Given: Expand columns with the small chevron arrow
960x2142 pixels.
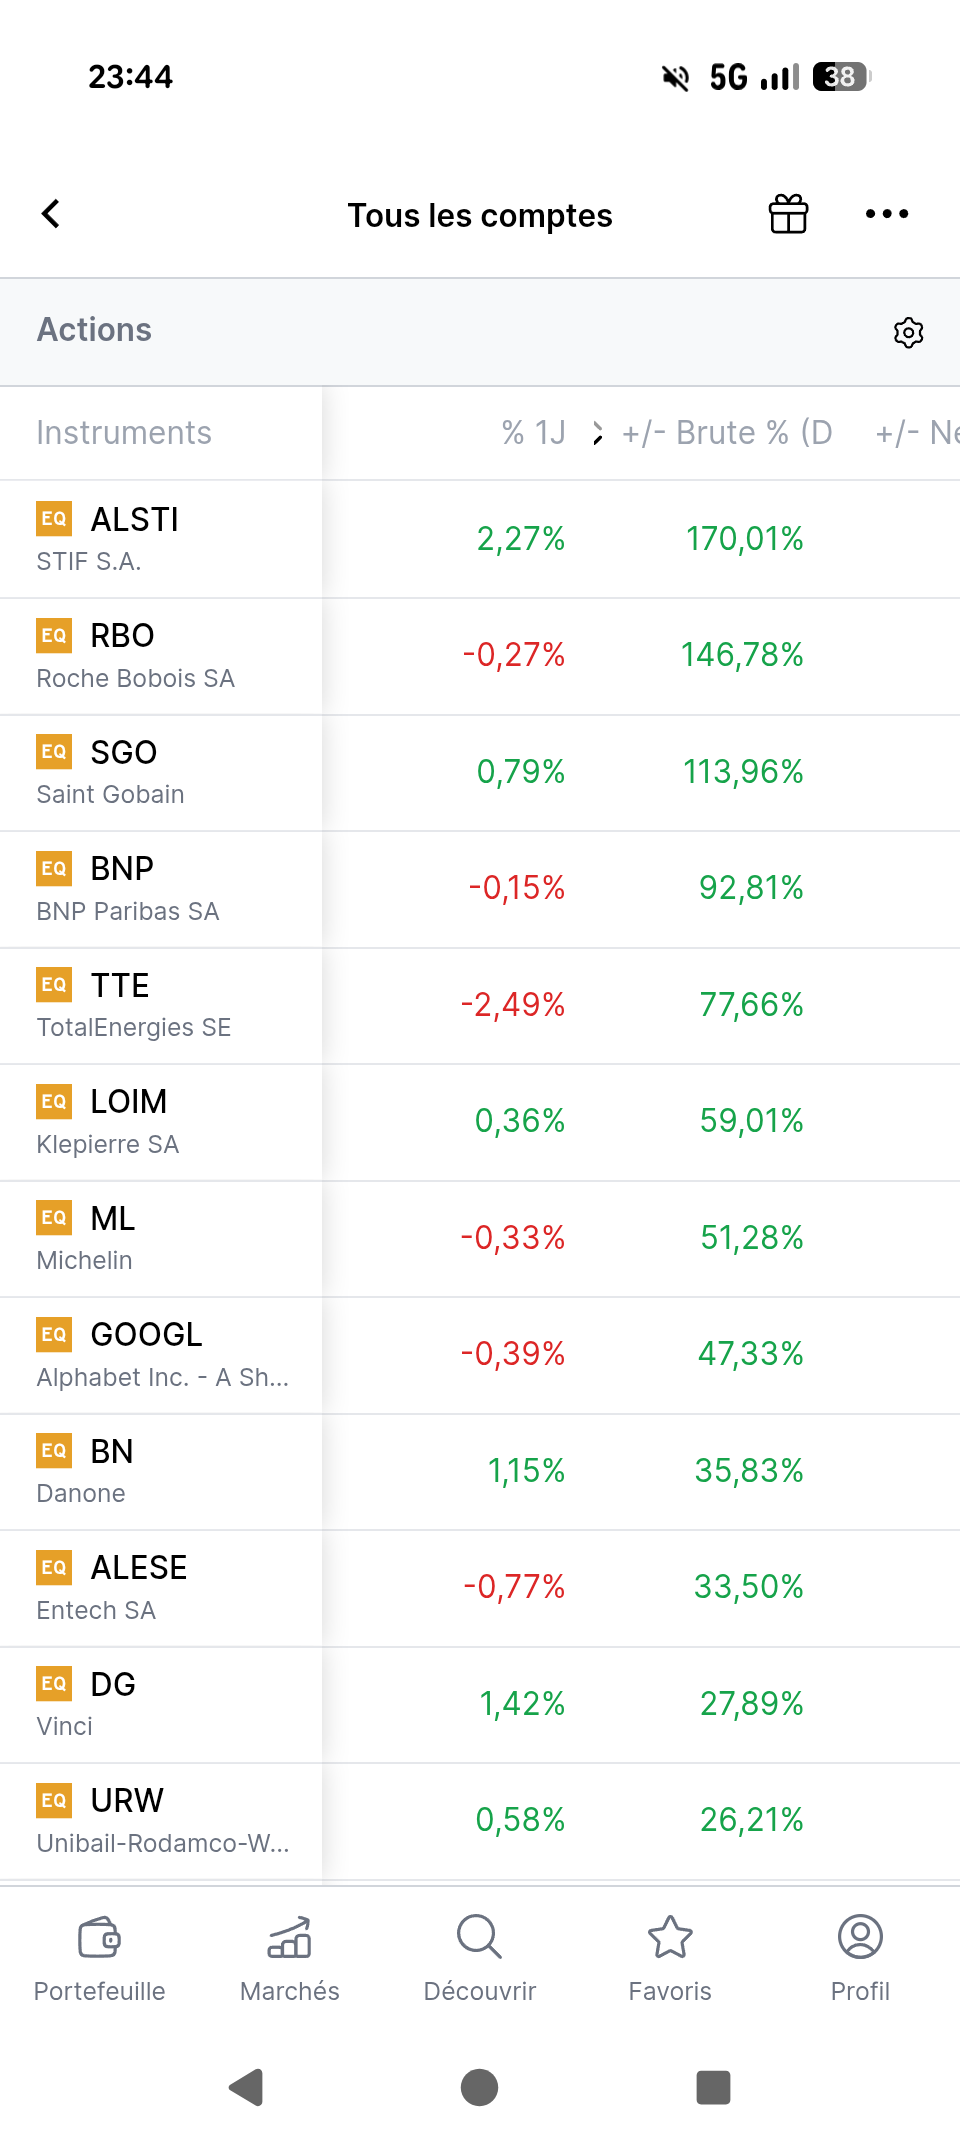Looking at the screenshot, I should (597, 433).
